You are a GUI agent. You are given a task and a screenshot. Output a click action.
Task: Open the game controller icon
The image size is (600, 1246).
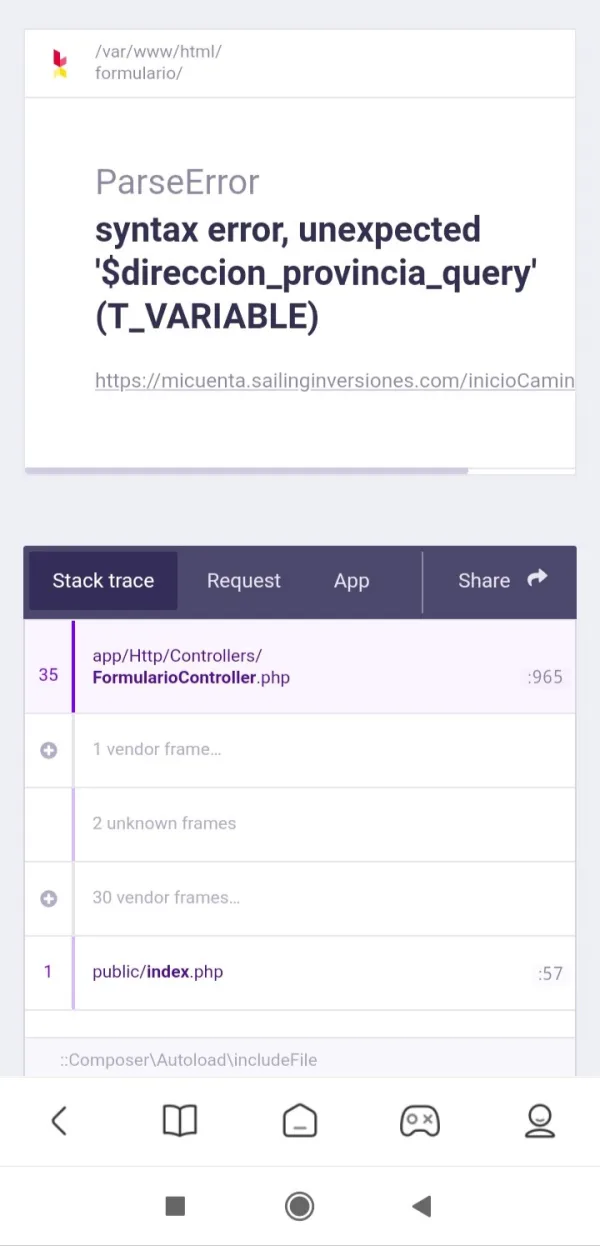[x=420, y=1121]
